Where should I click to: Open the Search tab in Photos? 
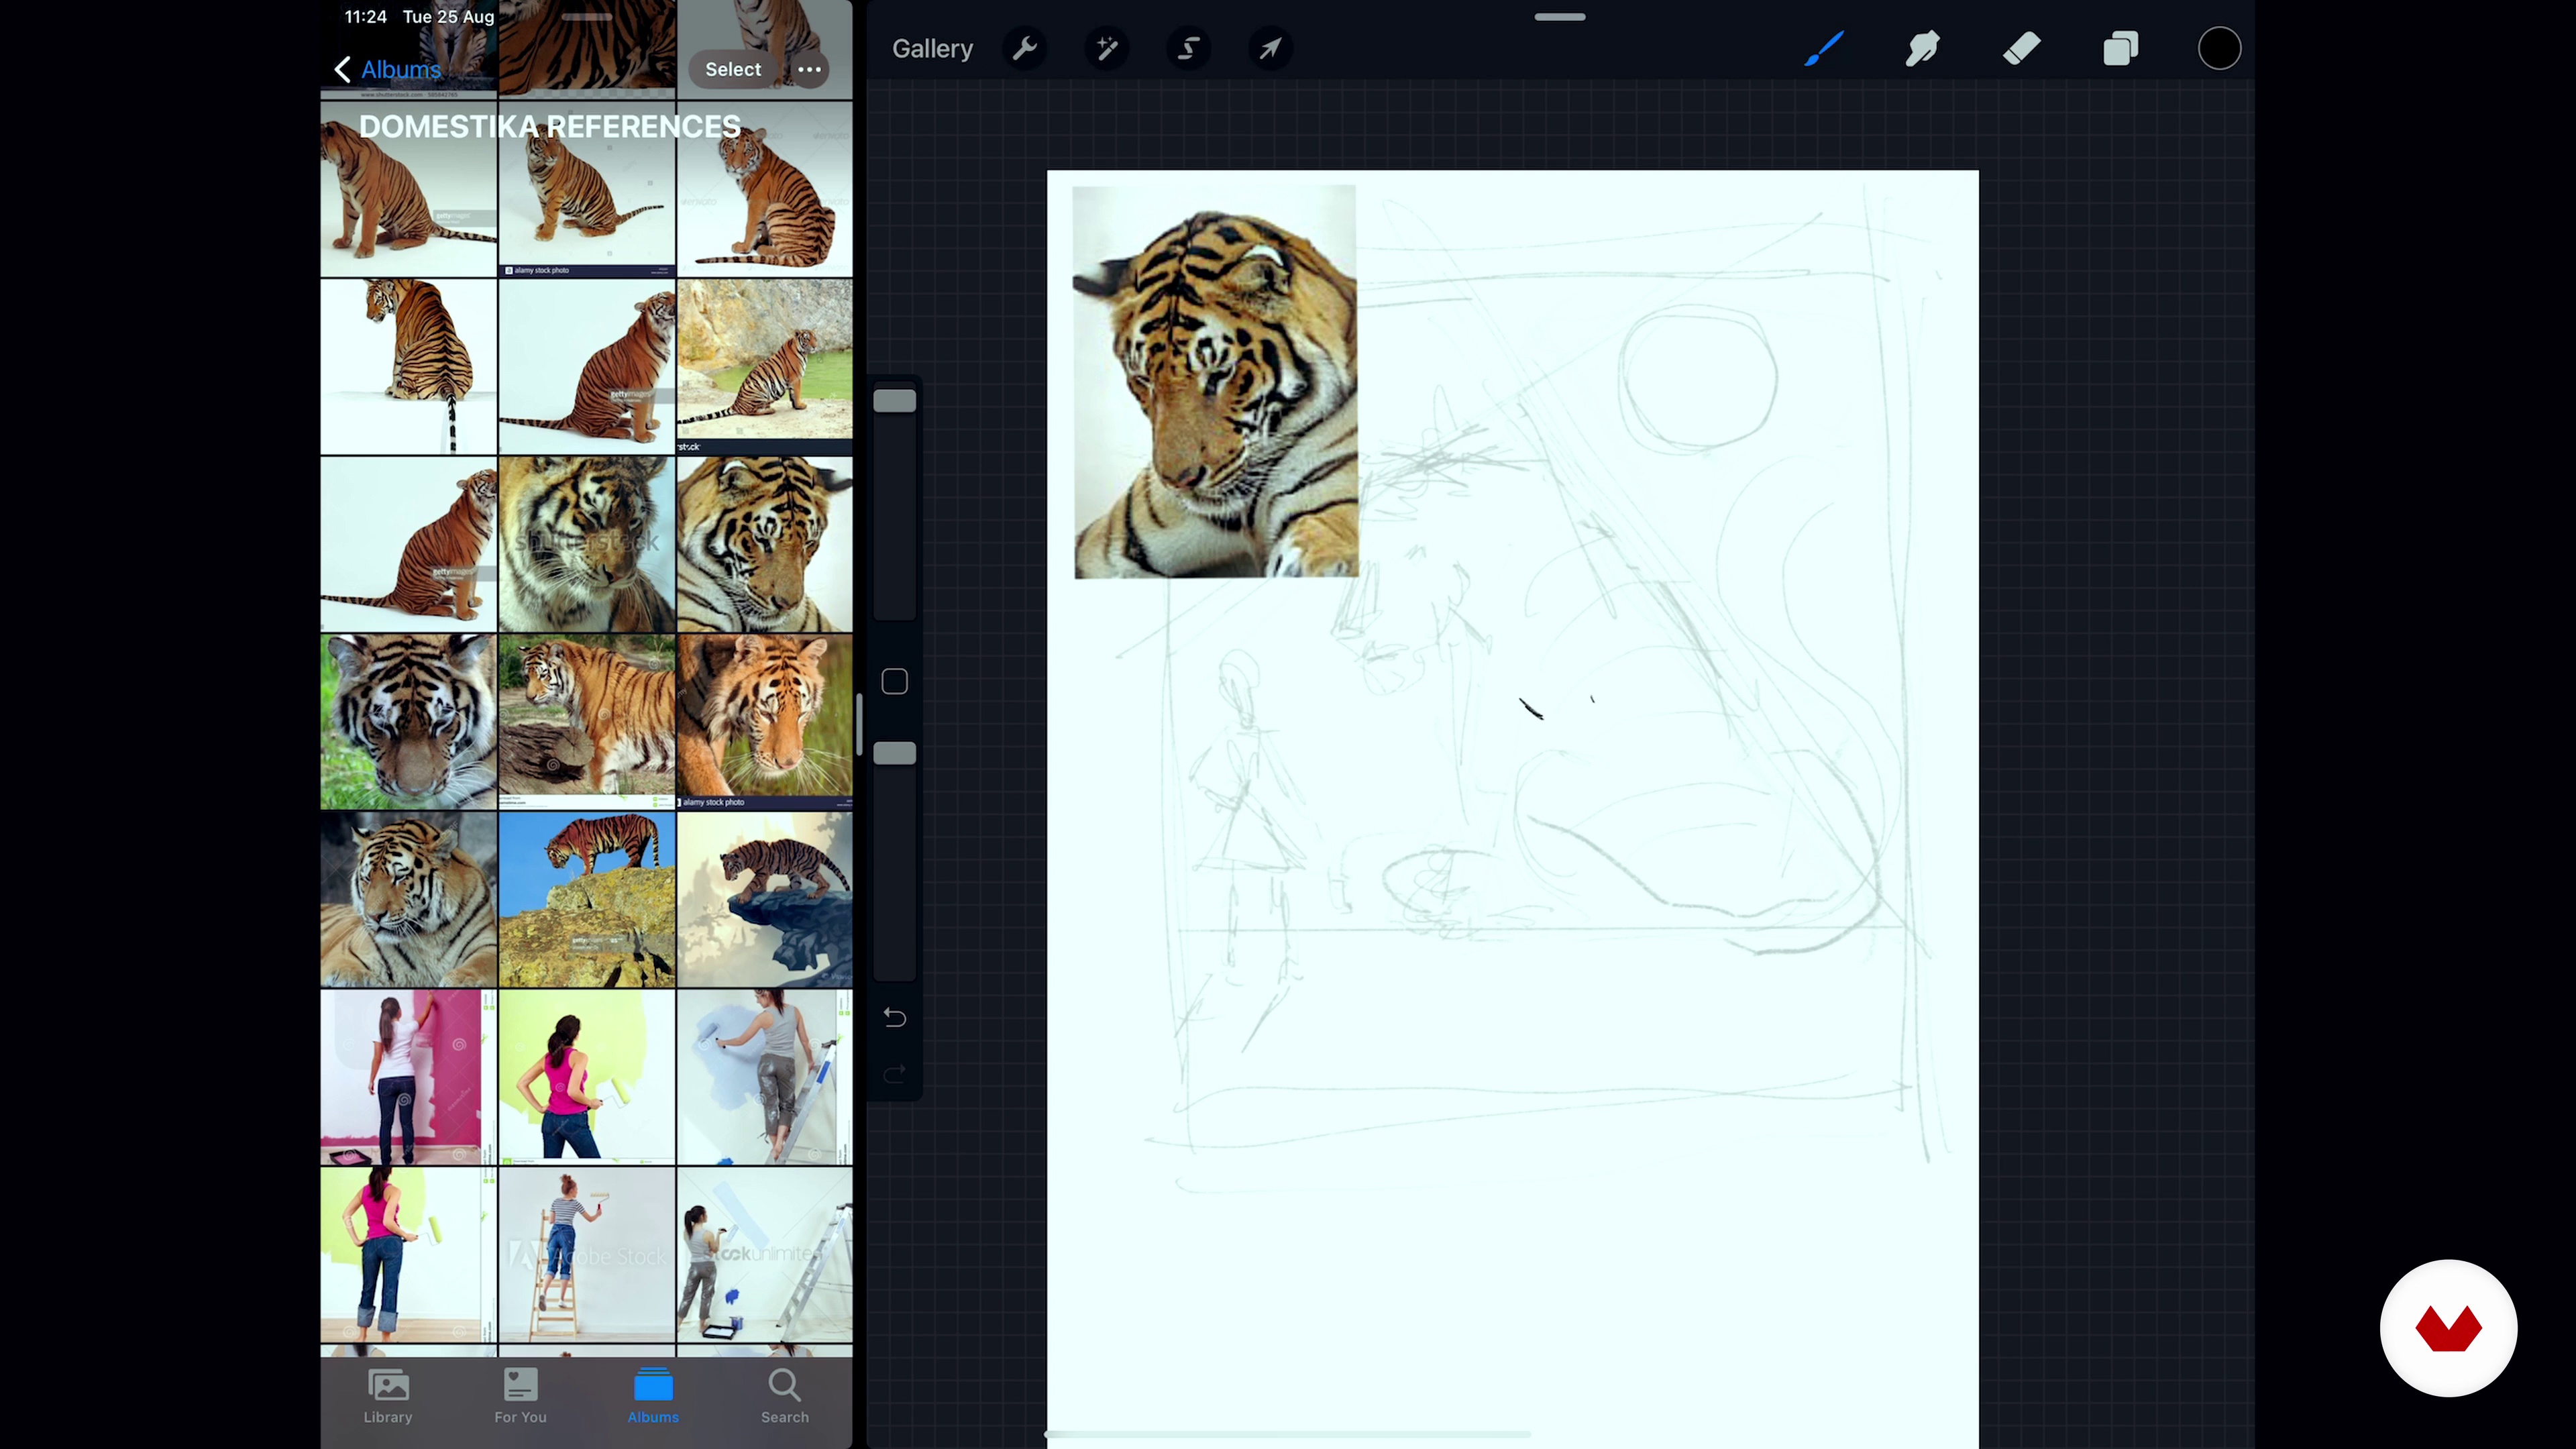click(x=784, y=1395)
